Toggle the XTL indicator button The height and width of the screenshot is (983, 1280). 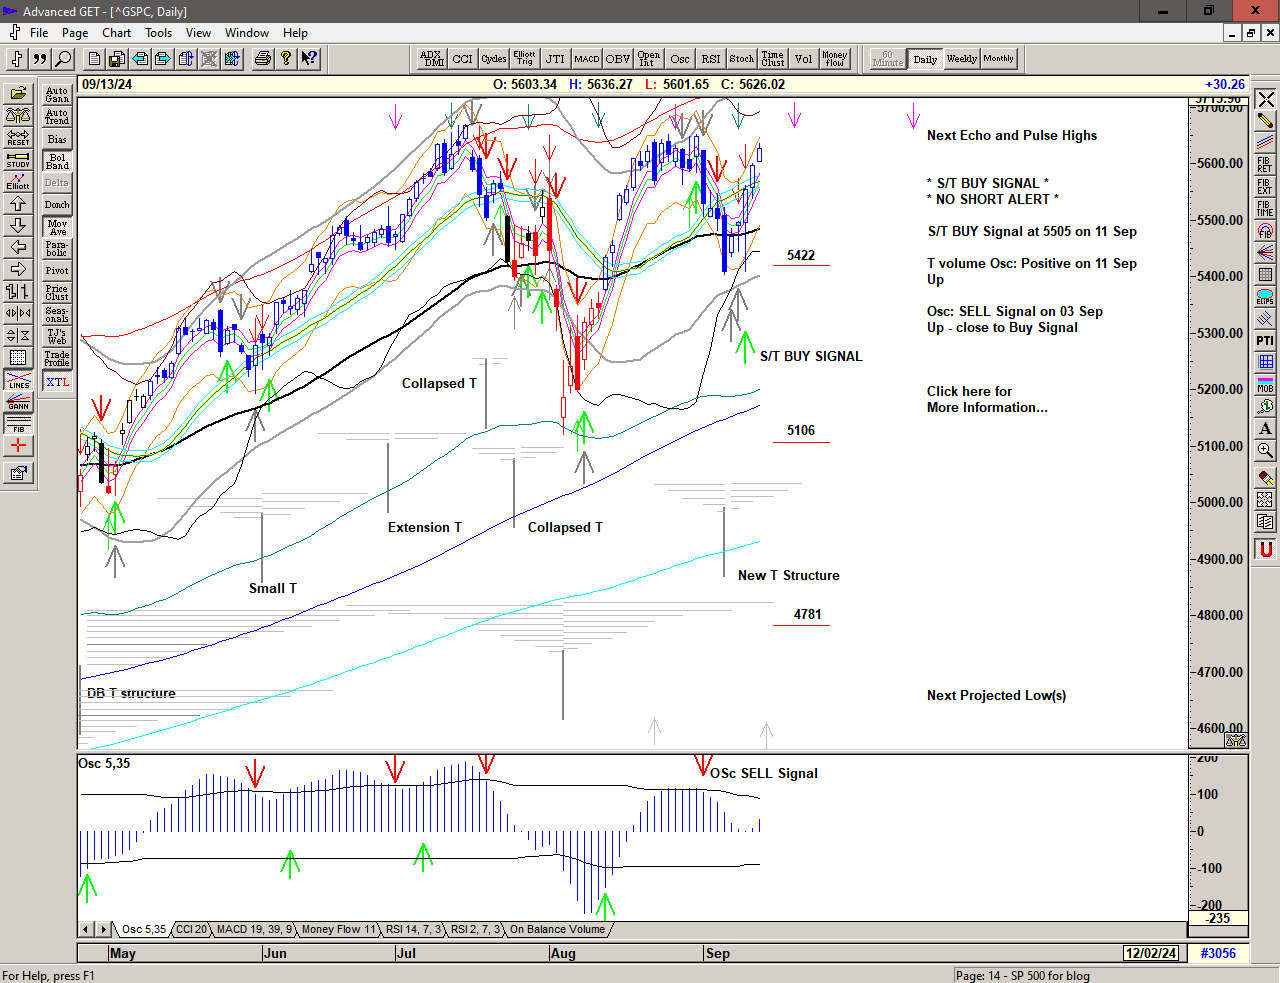tap(57, 382)
